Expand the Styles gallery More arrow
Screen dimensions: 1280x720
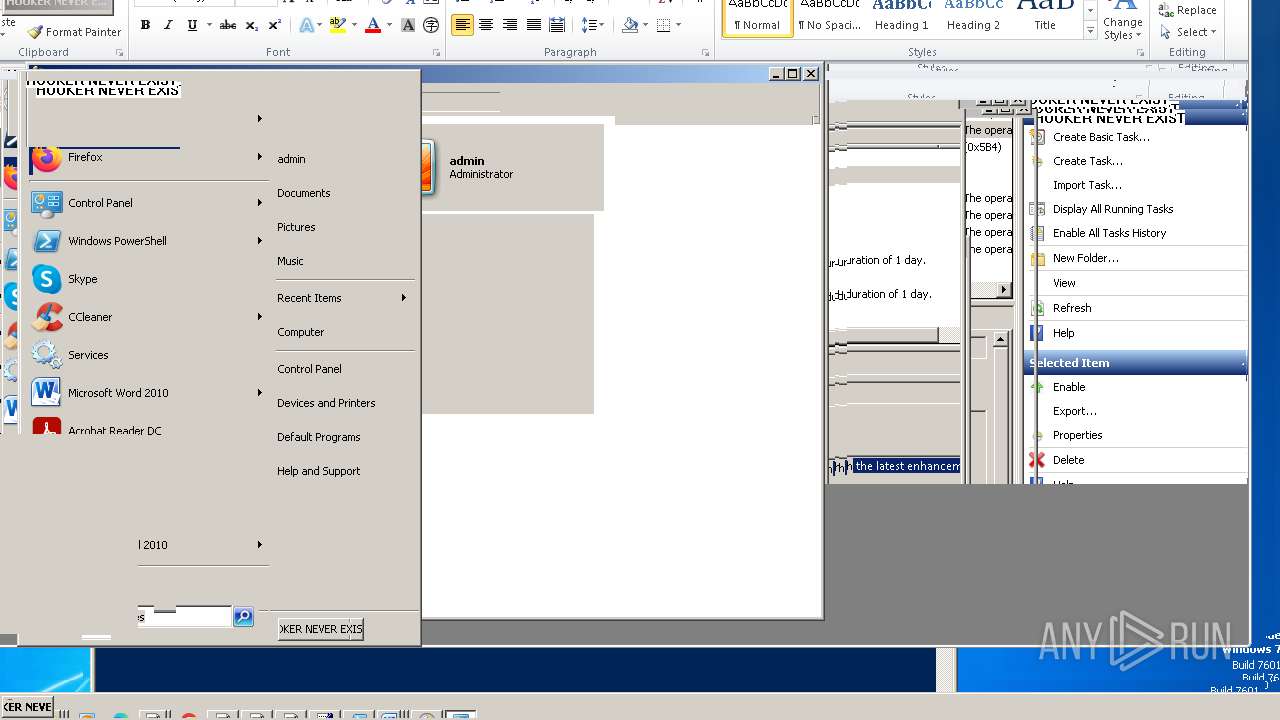pyautogui.click(x=1090, y=32)
